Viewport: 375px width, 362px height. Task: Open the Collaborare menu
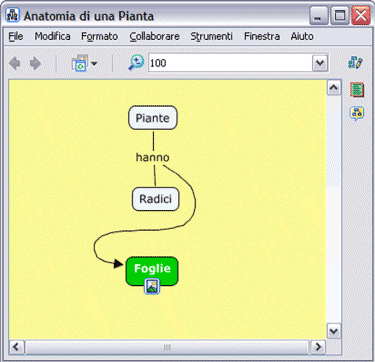coord(155,36)
